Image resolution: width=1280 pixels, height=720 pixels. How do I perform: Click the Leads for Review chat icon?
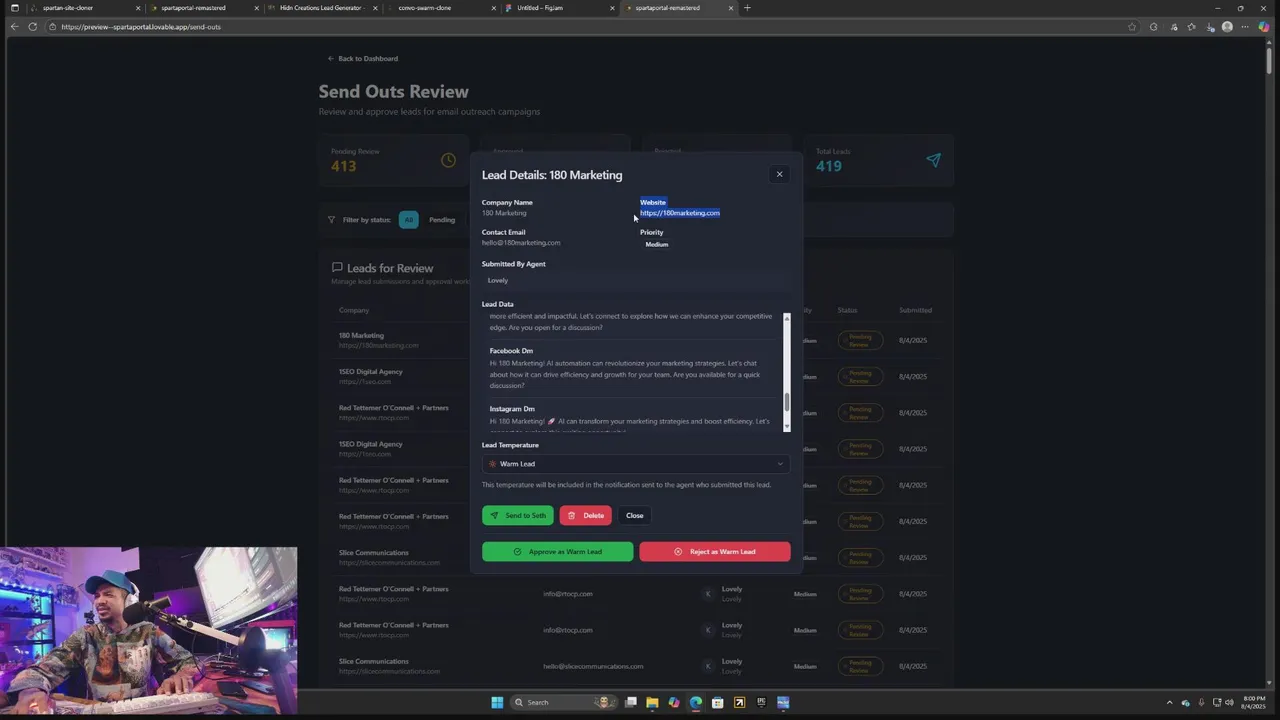click(x=337, y=268)
